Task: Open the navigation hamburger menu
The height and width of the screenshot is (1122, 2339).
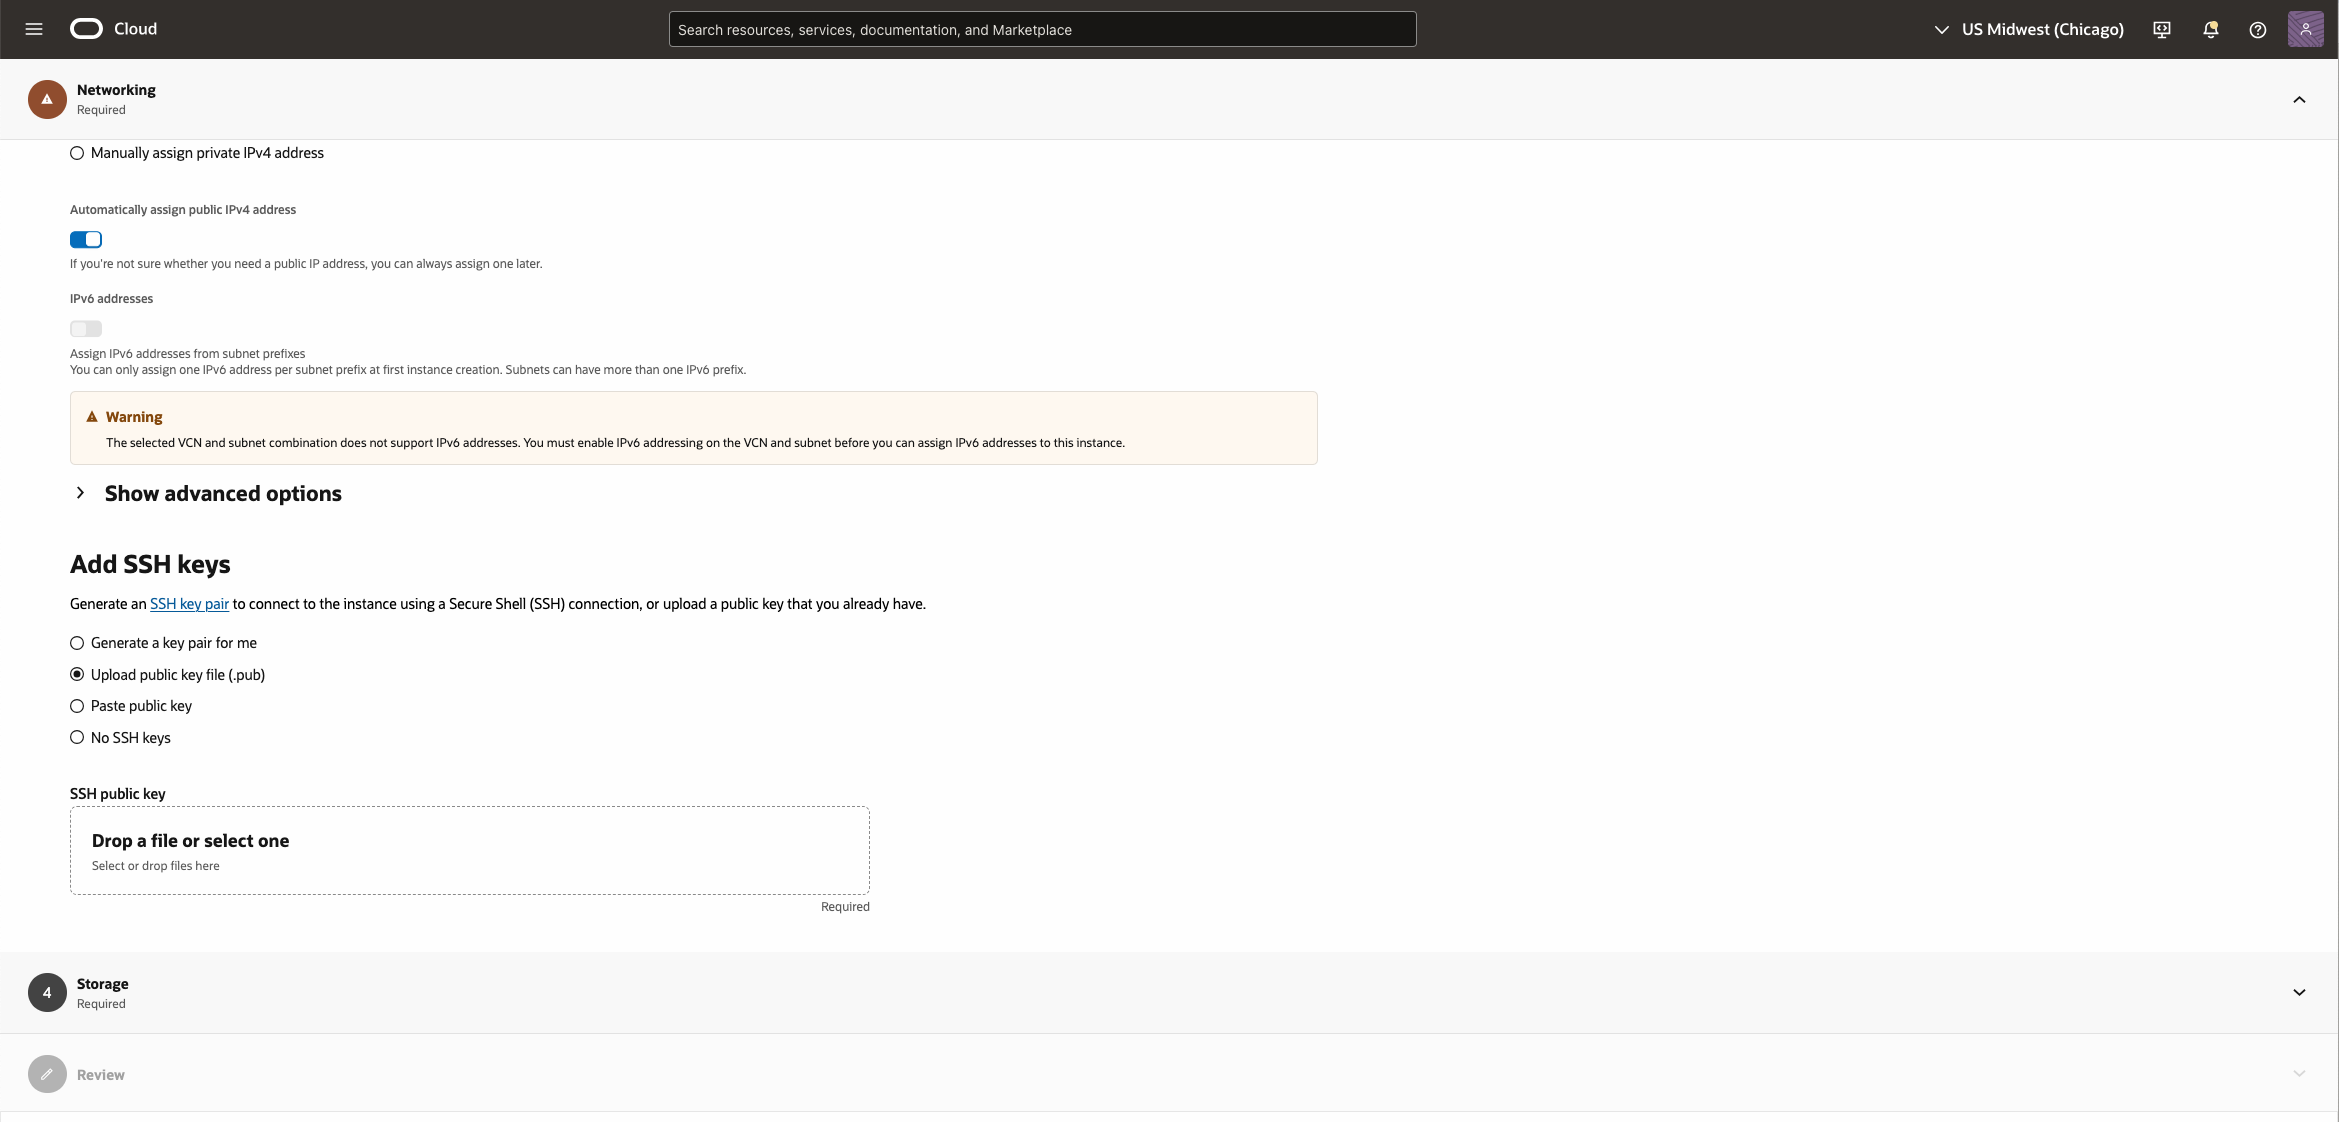Action: point(33,28)
